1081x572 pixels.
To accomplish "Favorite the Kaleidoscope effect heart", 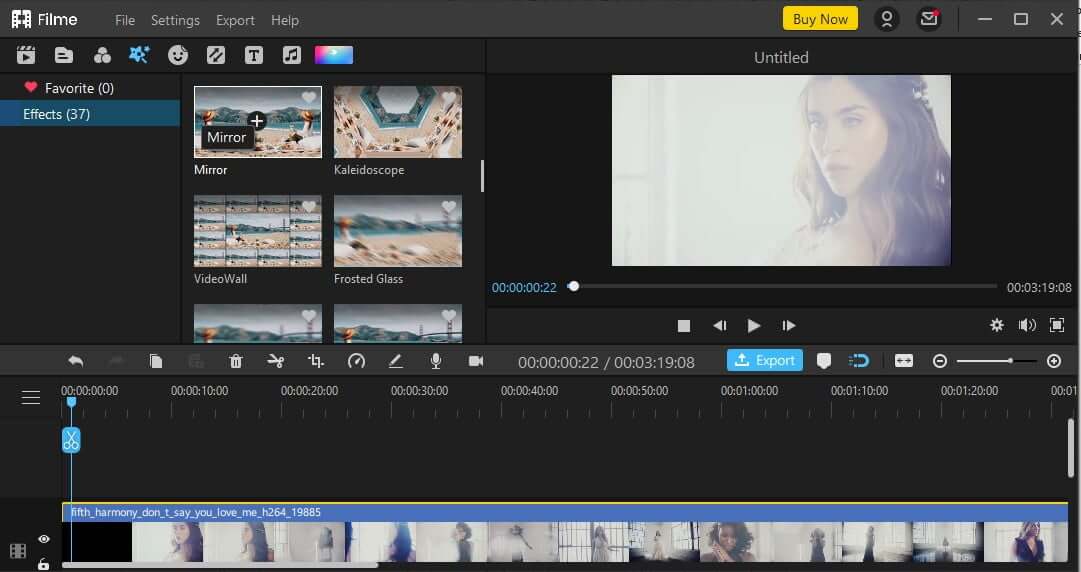I will click(449, 98).
